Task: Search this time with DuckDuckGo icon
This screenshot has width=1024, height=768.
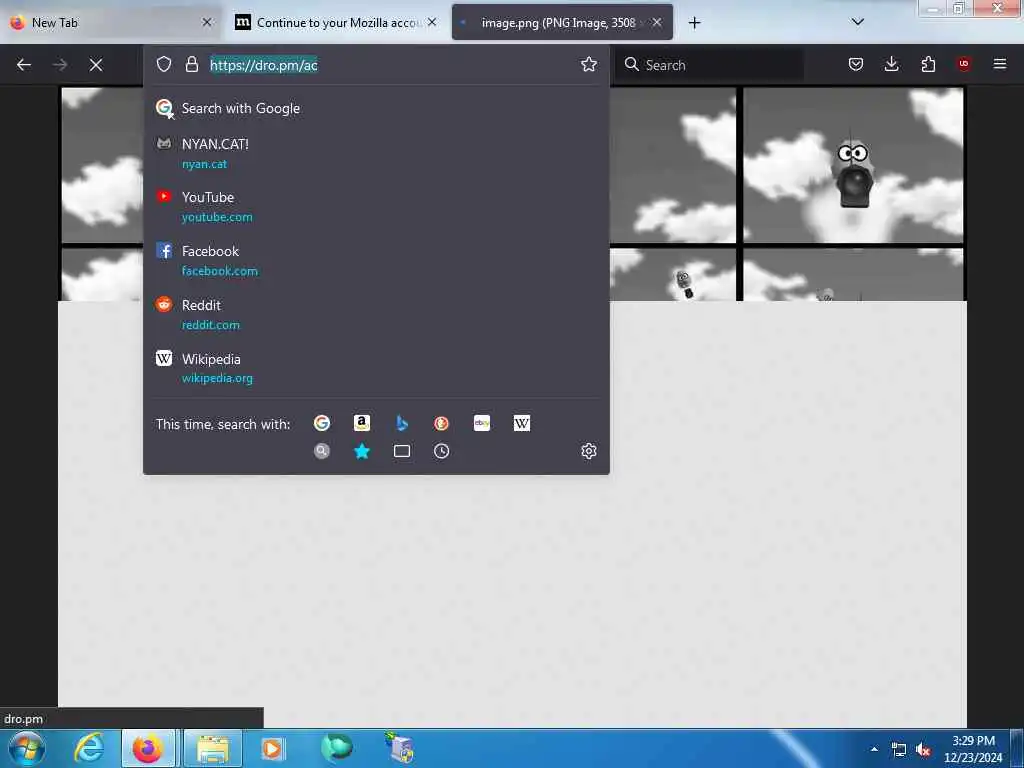Action: [441, 423]
